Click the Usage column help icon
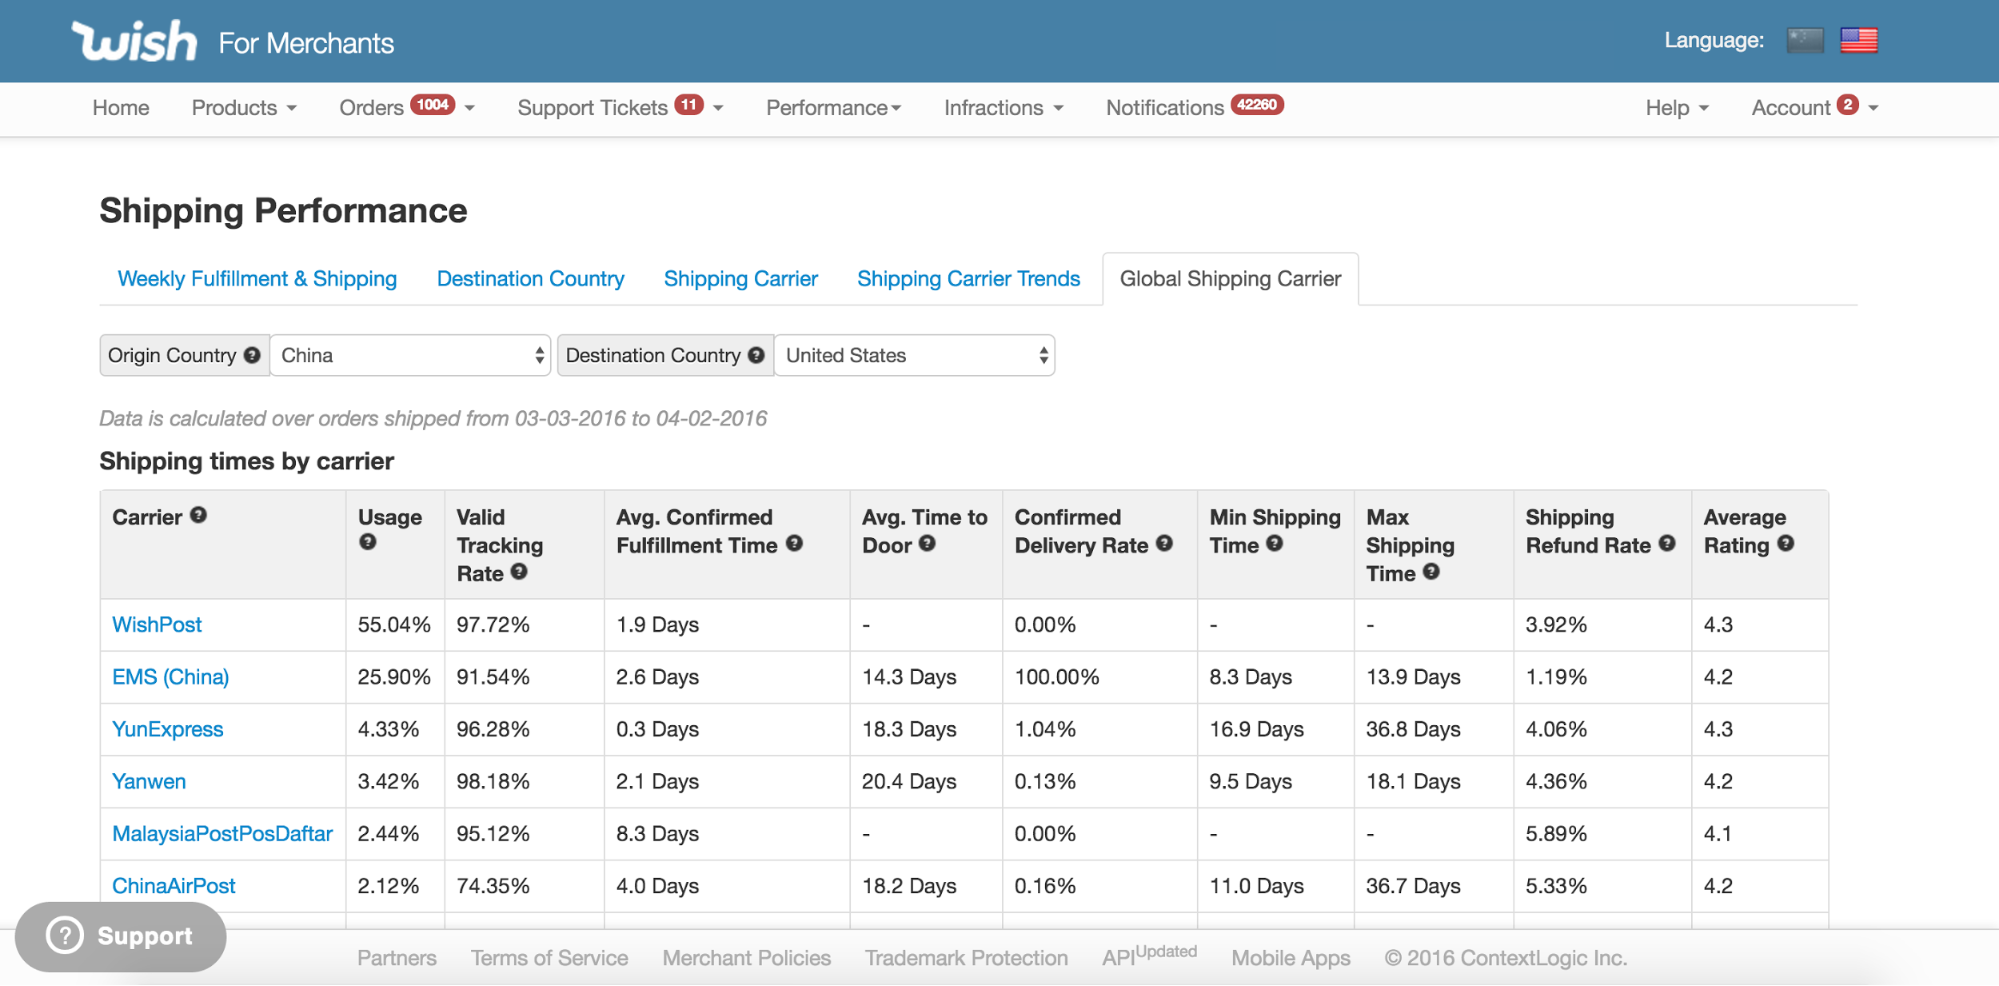Image resolution: width=1999 pixels, height=986 pixels. click(x=368, y=542)
